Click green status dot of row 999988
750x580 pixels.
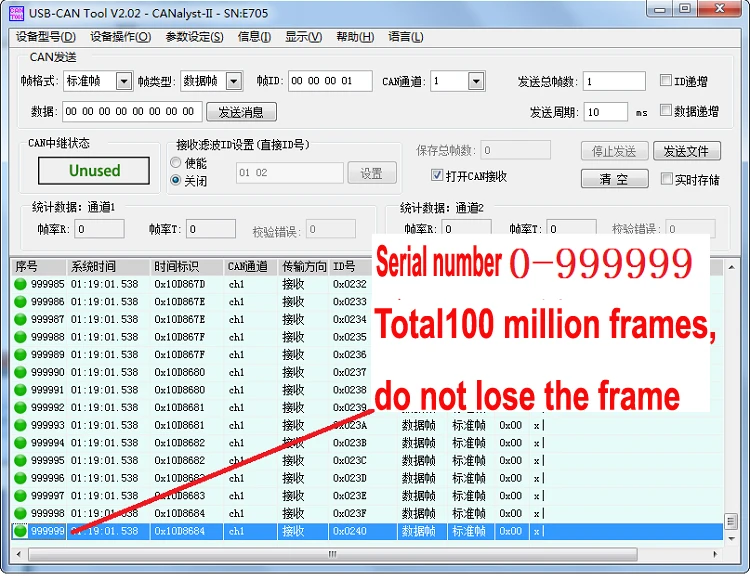click(x=20, y=337)
